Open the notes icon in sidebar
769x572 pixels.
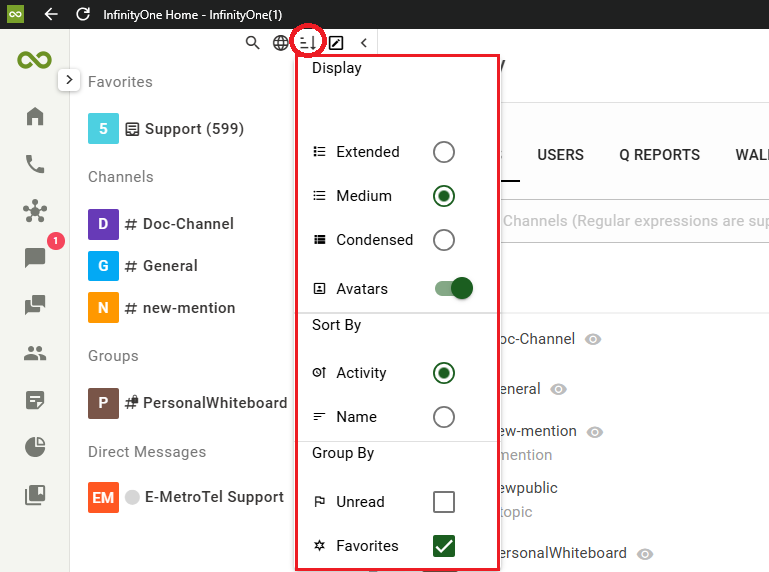tap(35, 400)
